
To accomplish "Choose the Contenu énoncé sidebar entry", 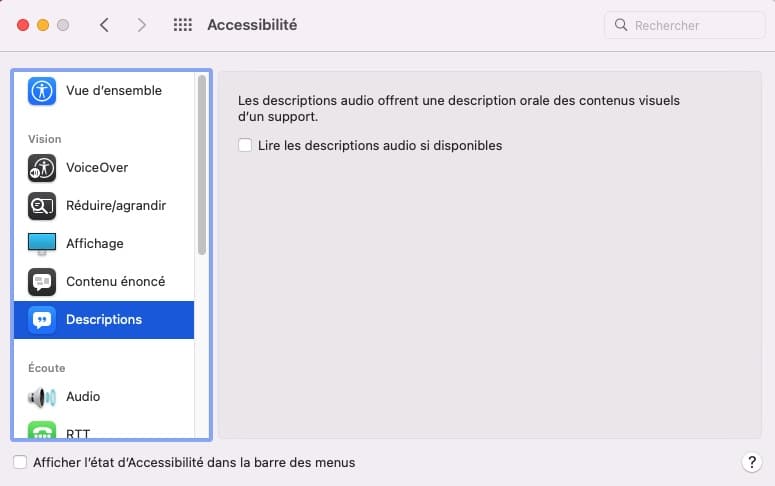I will pyautogui.click(x=104, y=282).
